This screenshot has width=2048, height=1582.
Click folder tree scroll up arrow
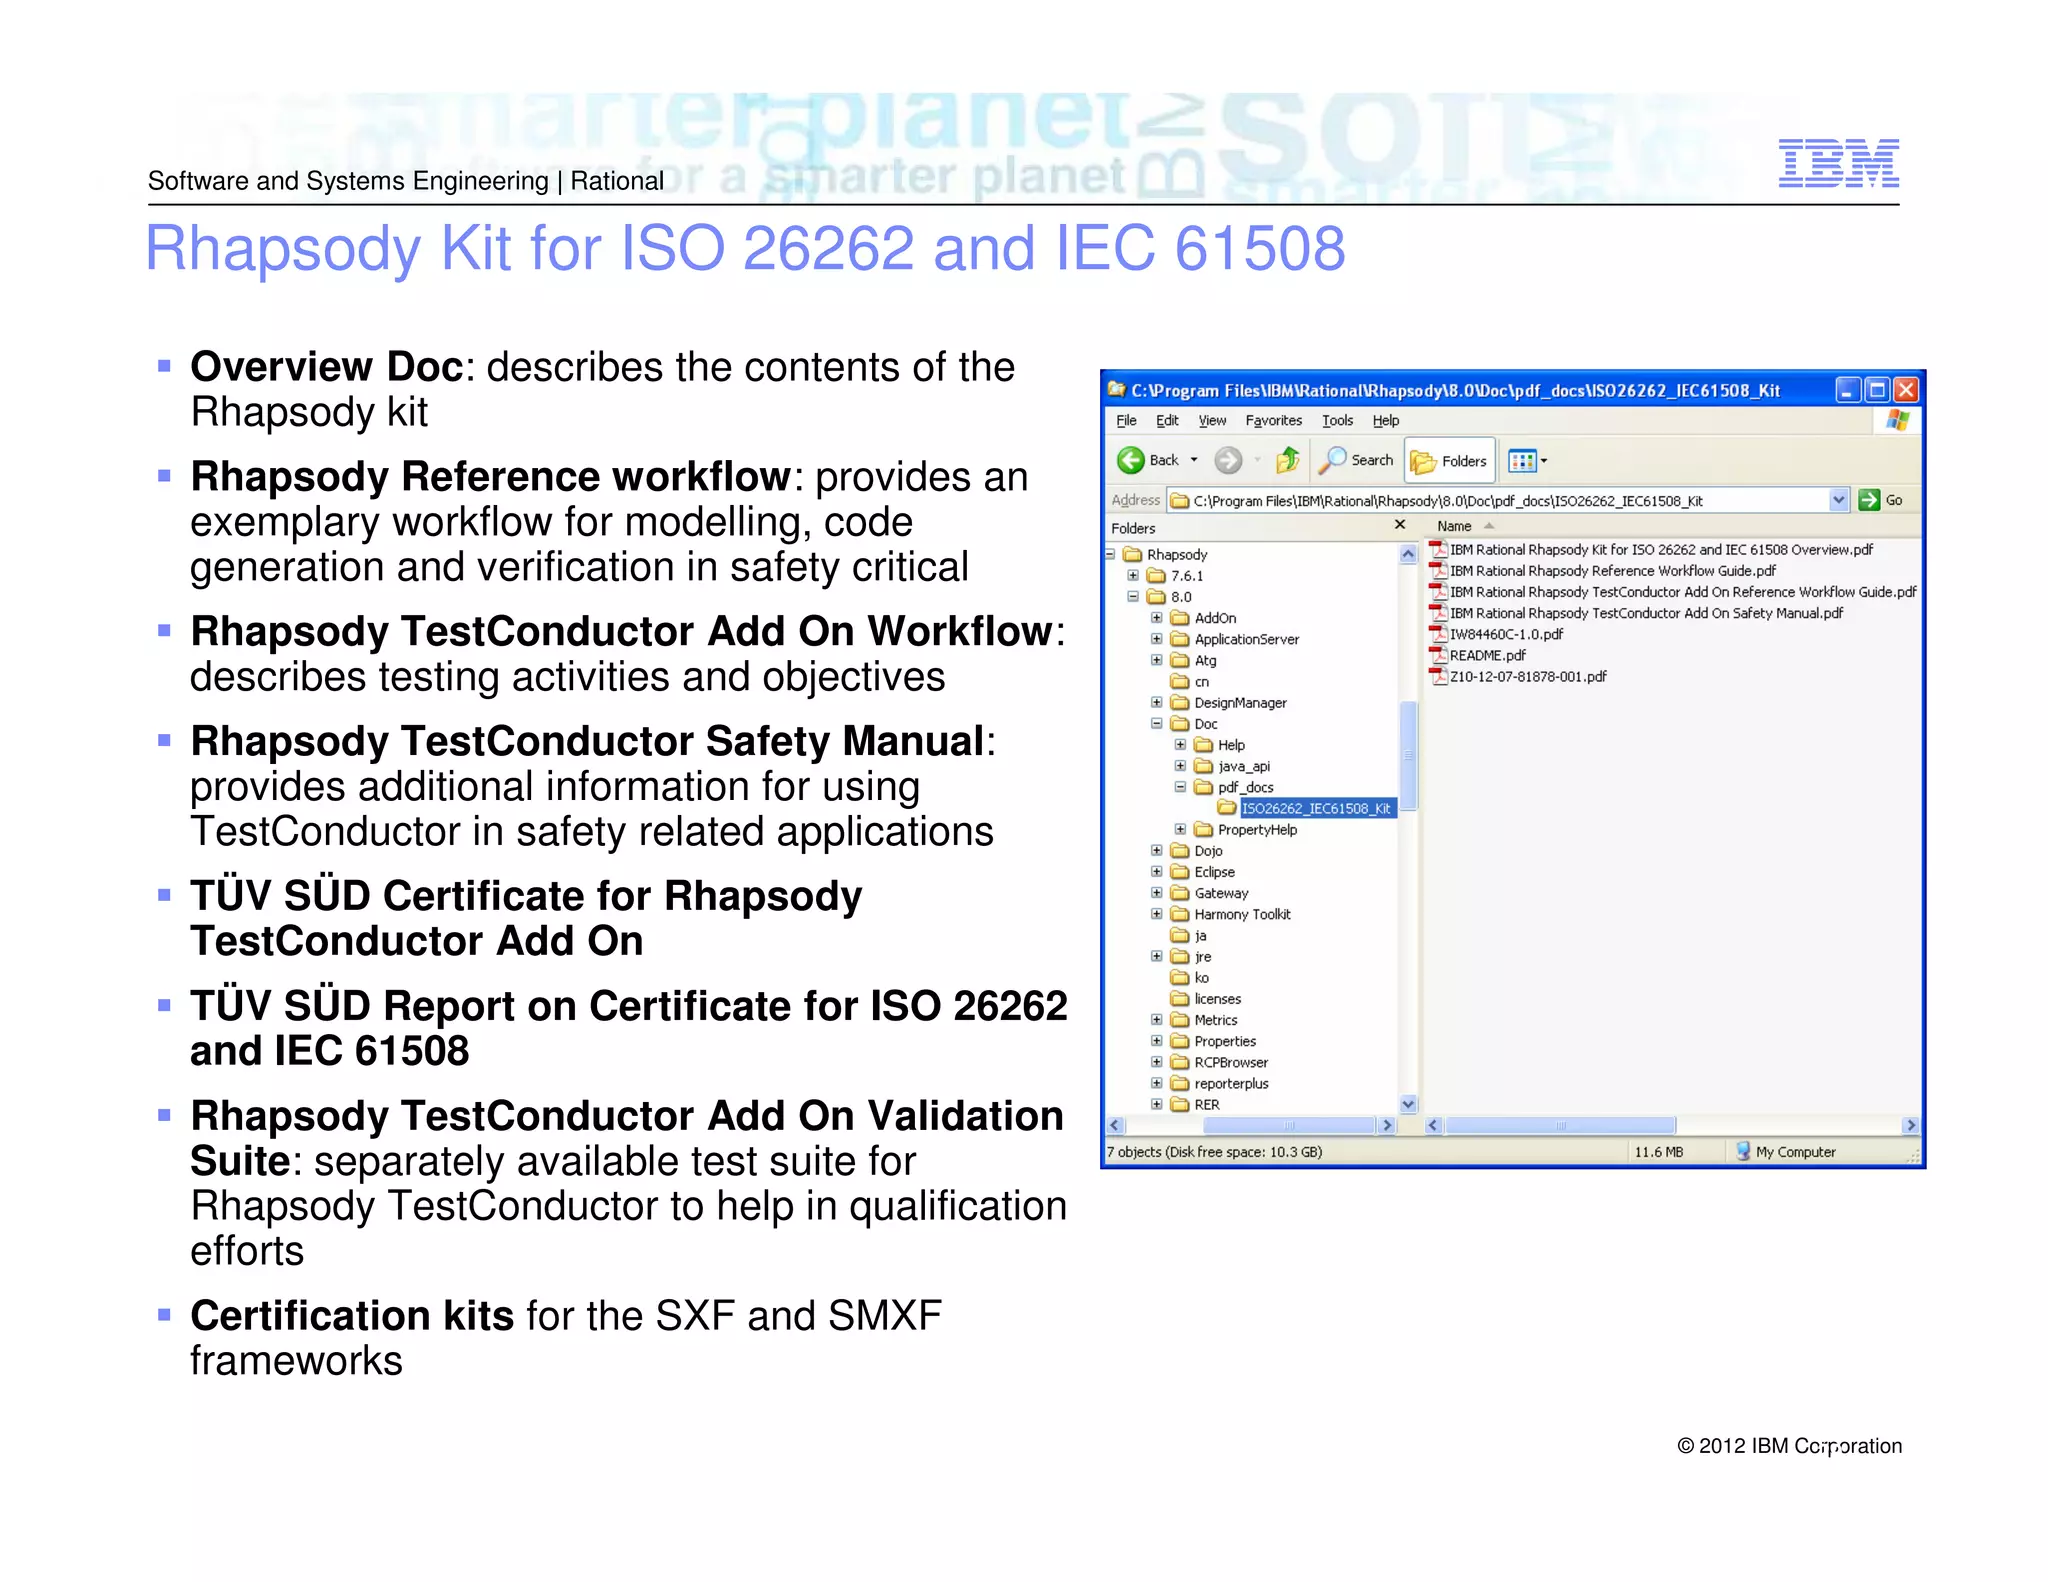pyautogui.click(x=1408, y=553)
